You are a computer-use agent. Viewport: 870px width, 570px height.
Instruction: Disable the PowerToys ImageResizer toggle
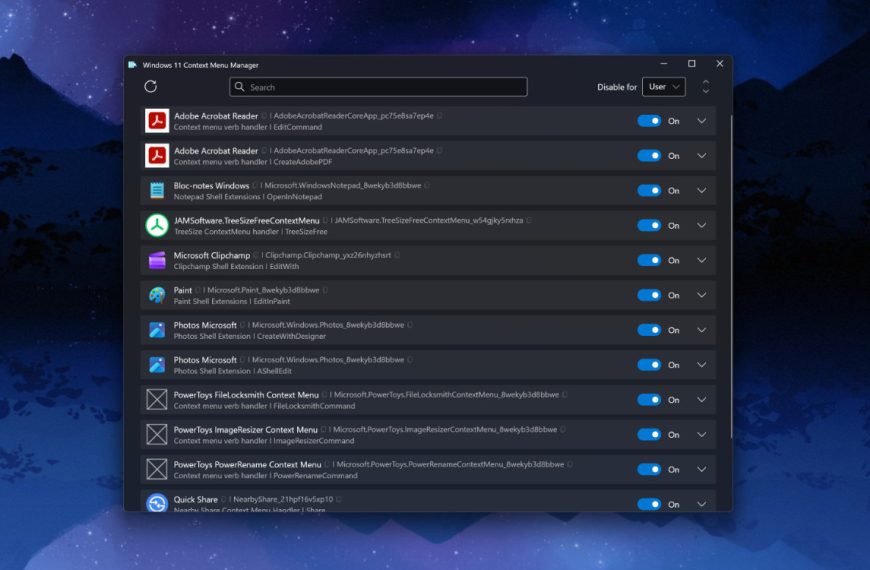tap(649, 435)
